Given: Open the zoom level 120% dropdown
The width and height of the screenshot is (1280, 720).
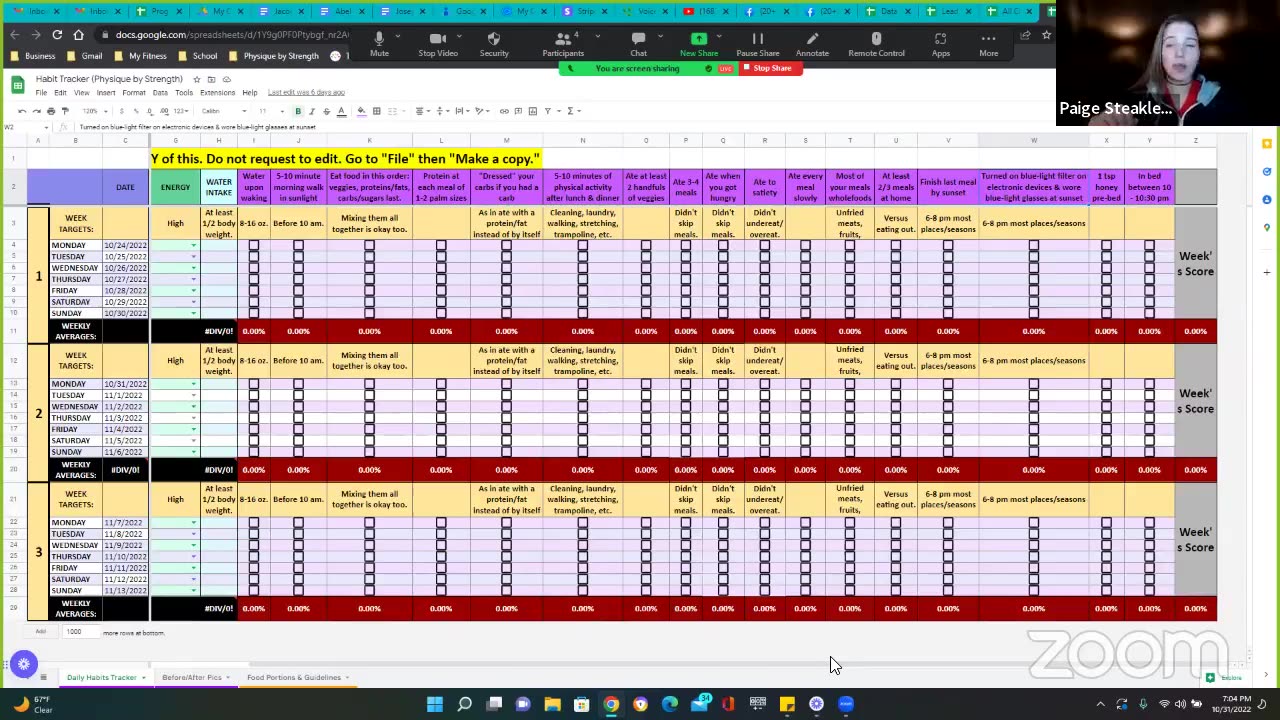Looking at the screenshot, I should 93,111.
